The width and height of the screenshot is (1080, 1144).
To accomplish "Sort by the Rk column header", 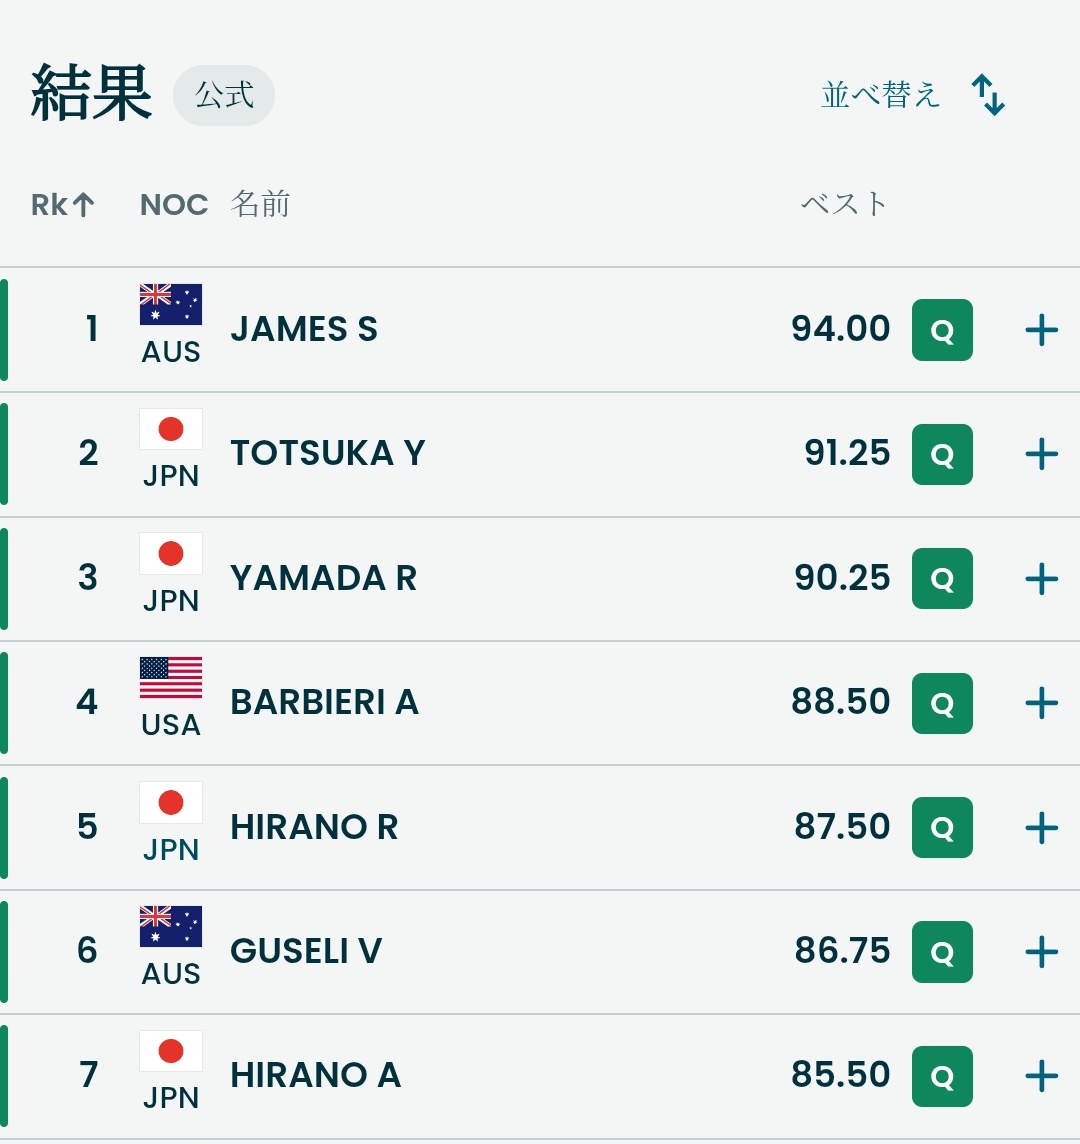I will click(x=63, y=205).
